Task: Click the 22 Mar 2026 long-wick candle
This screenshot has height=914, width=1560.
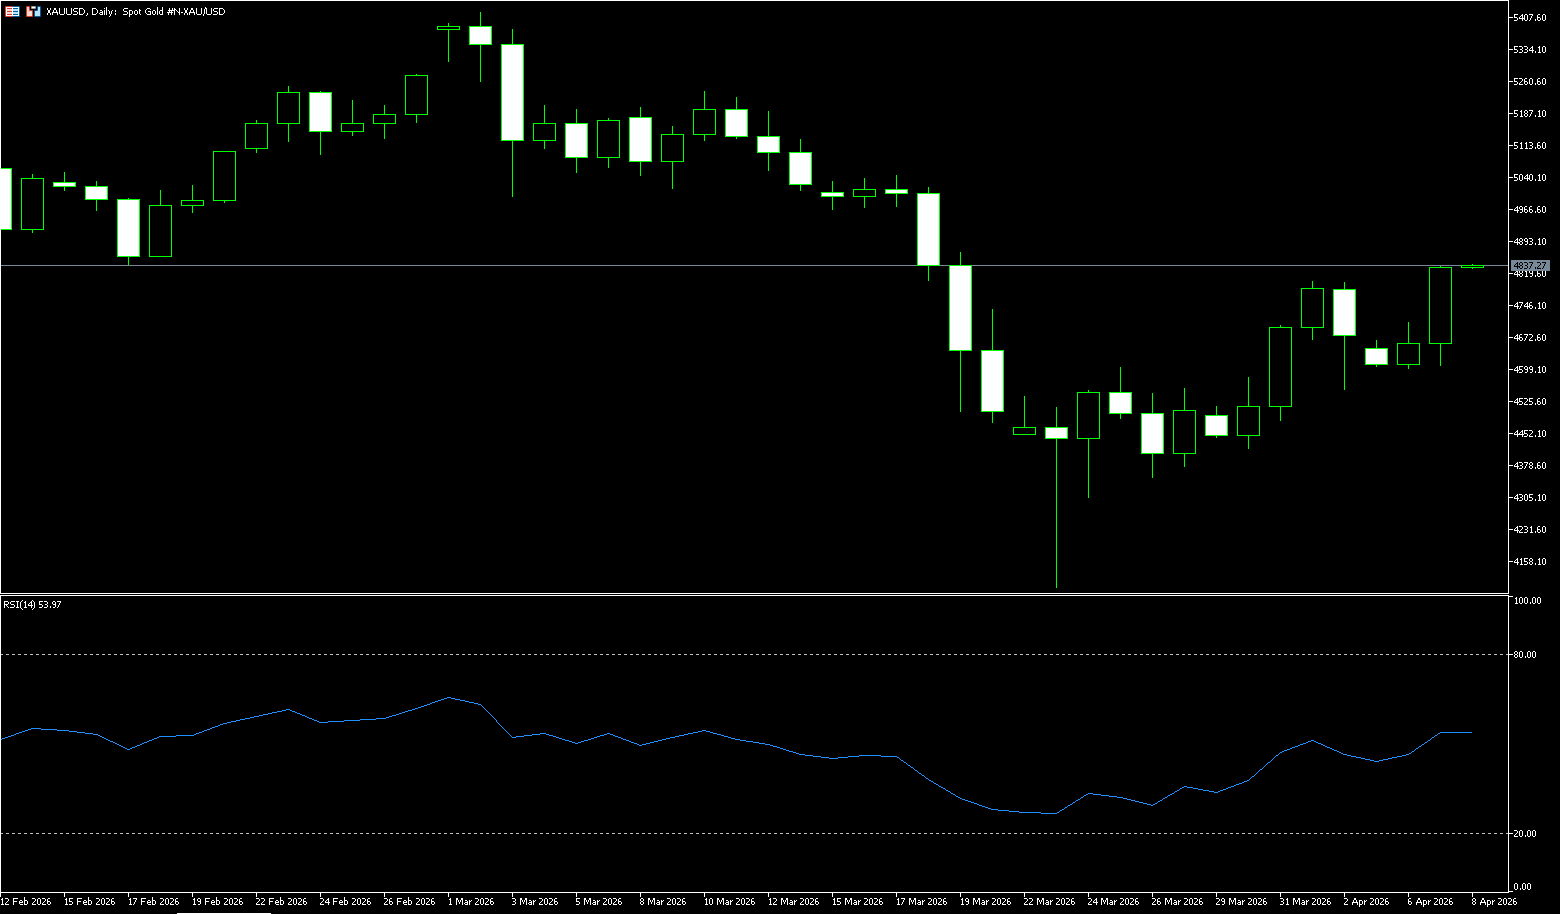Action: pos(1056,500)
